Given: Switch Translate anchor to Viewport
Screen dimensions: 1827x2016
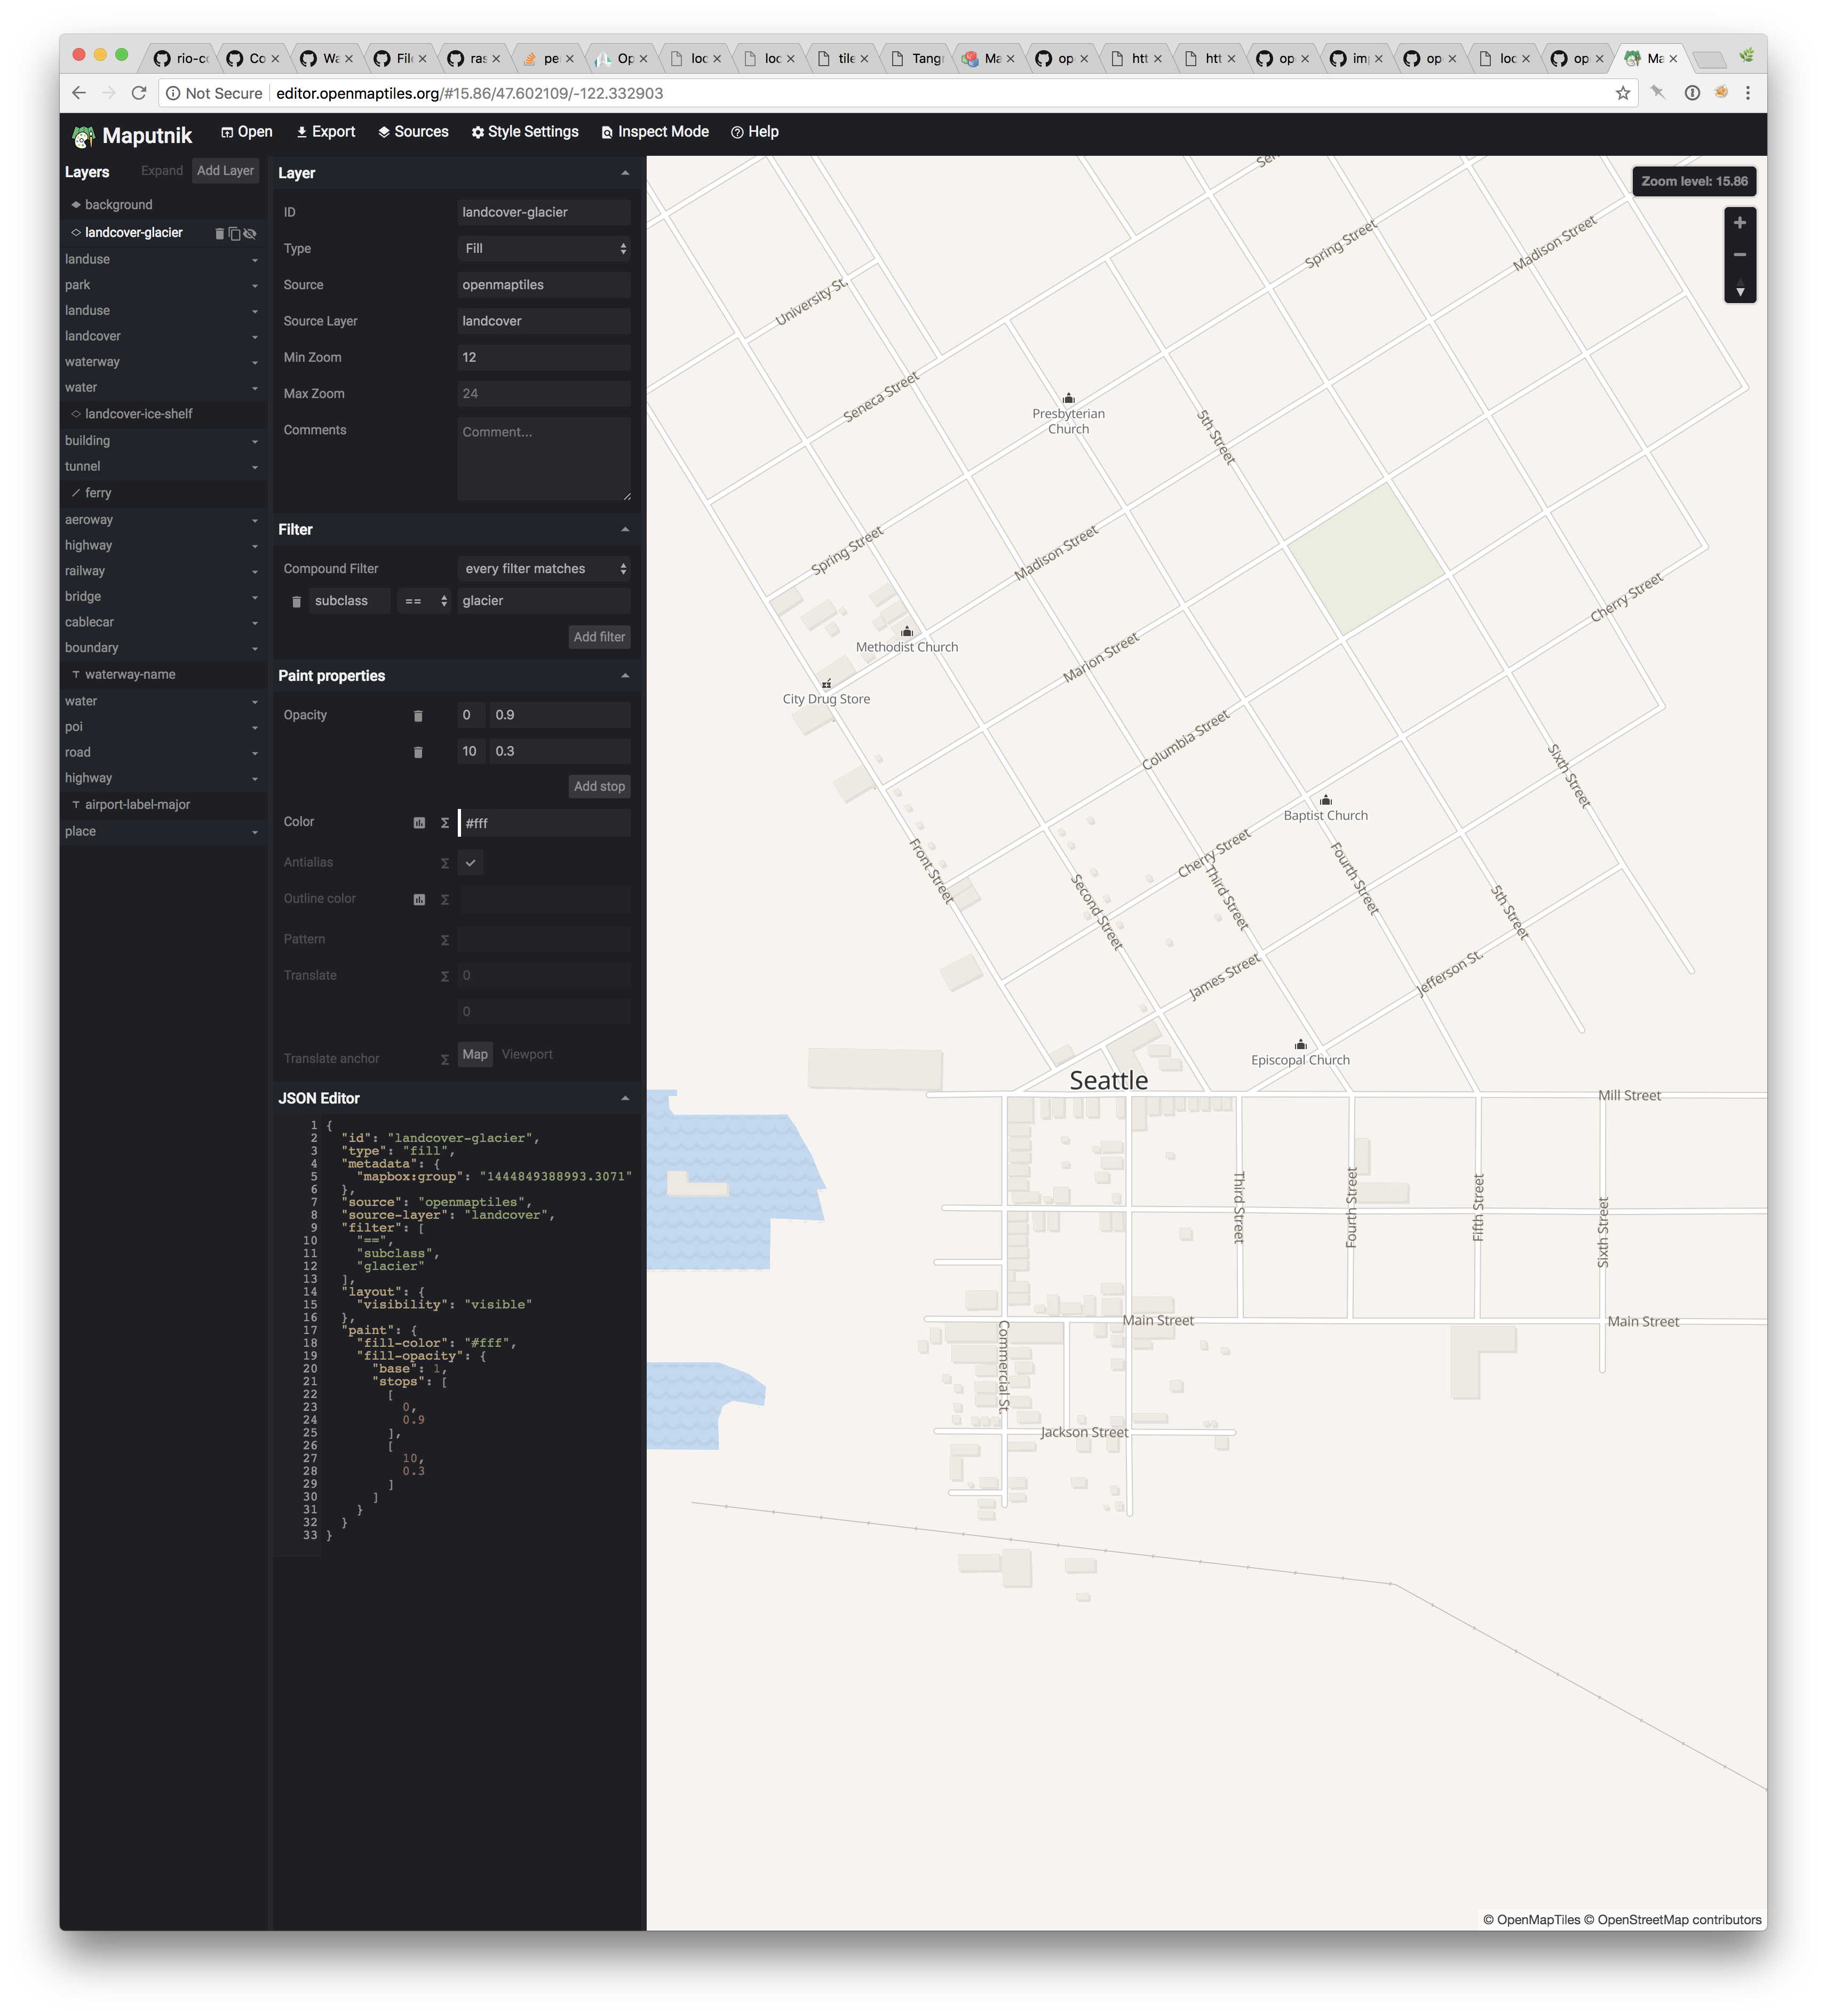Looking at the screenshot, I should 527,1055.
